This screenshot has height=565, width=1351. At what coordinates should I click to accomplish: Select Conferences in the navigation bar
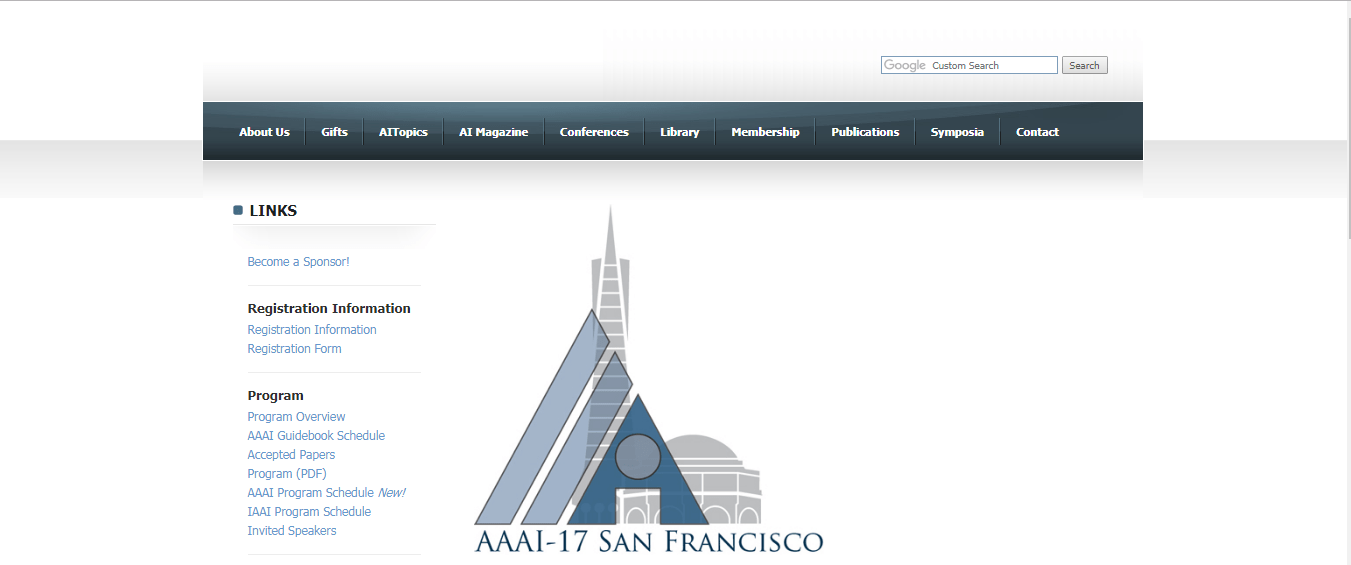(594, 132)
